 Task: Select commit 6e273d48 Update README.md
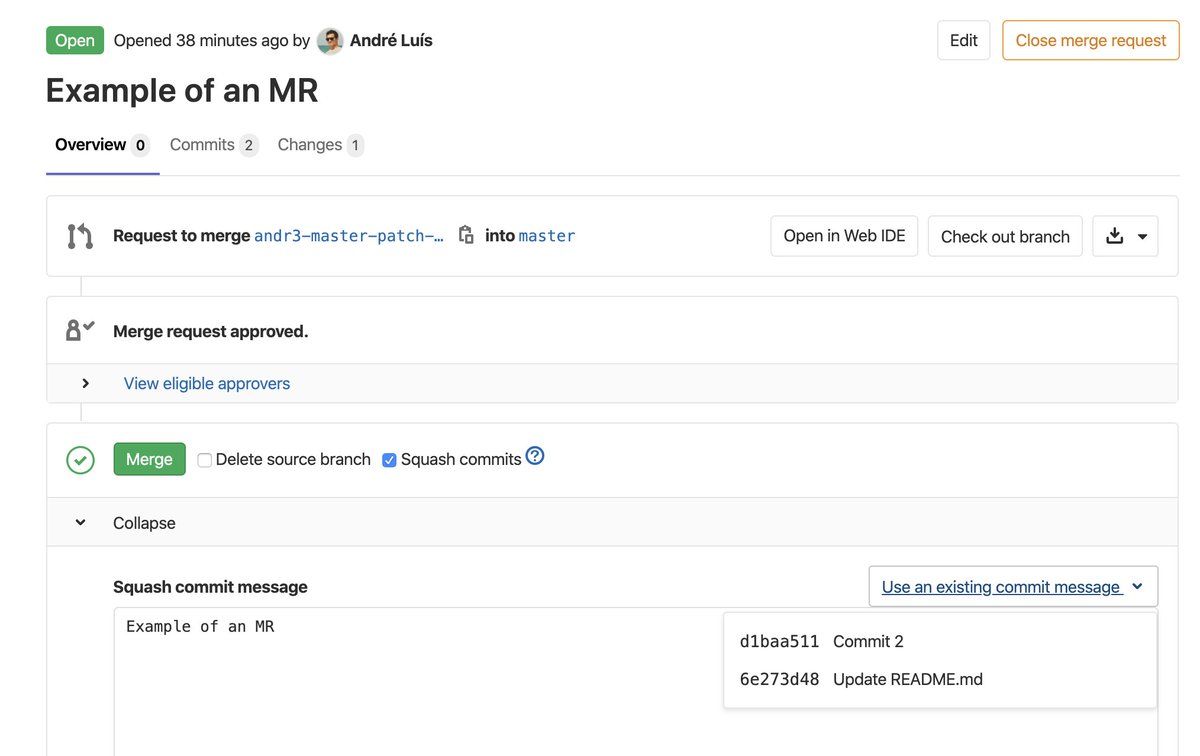click(x=908, y=680)
